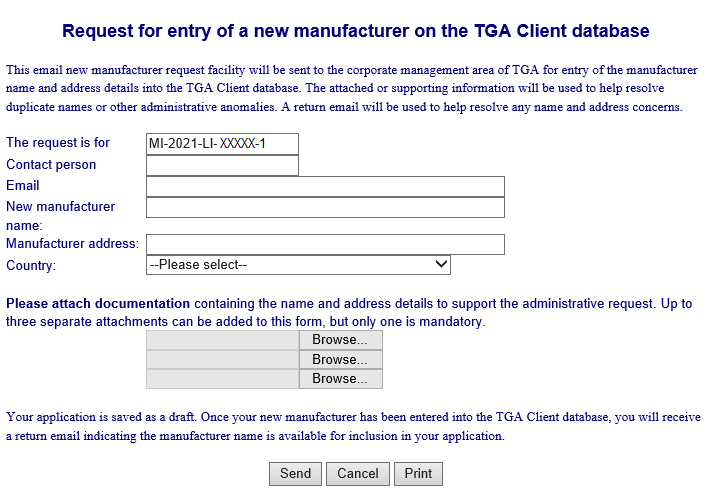The height and width of the screenshot is (495, 713).
Task: Submit the form with the Send button
Action: (x=295, y=474)
